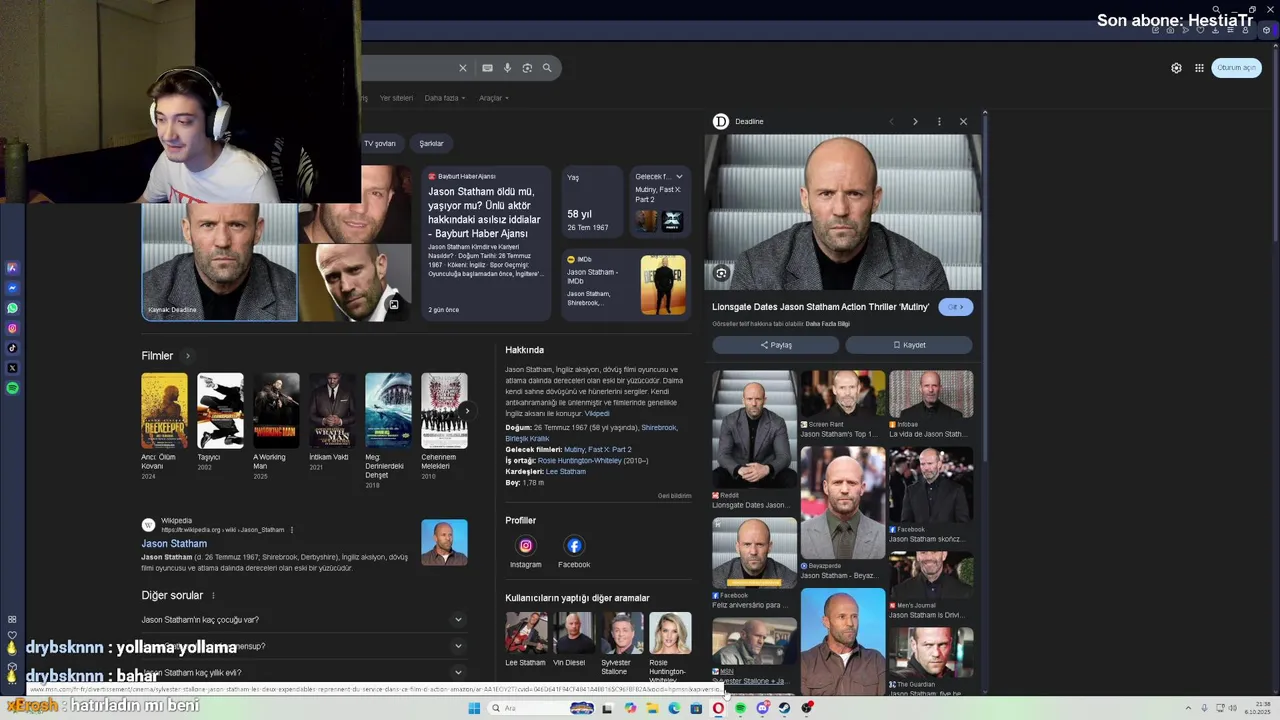This screenshot has height=720, width=1280.
Task: Select the TV şovları chip
Action: pyautogui.click(x=379, y=143)
